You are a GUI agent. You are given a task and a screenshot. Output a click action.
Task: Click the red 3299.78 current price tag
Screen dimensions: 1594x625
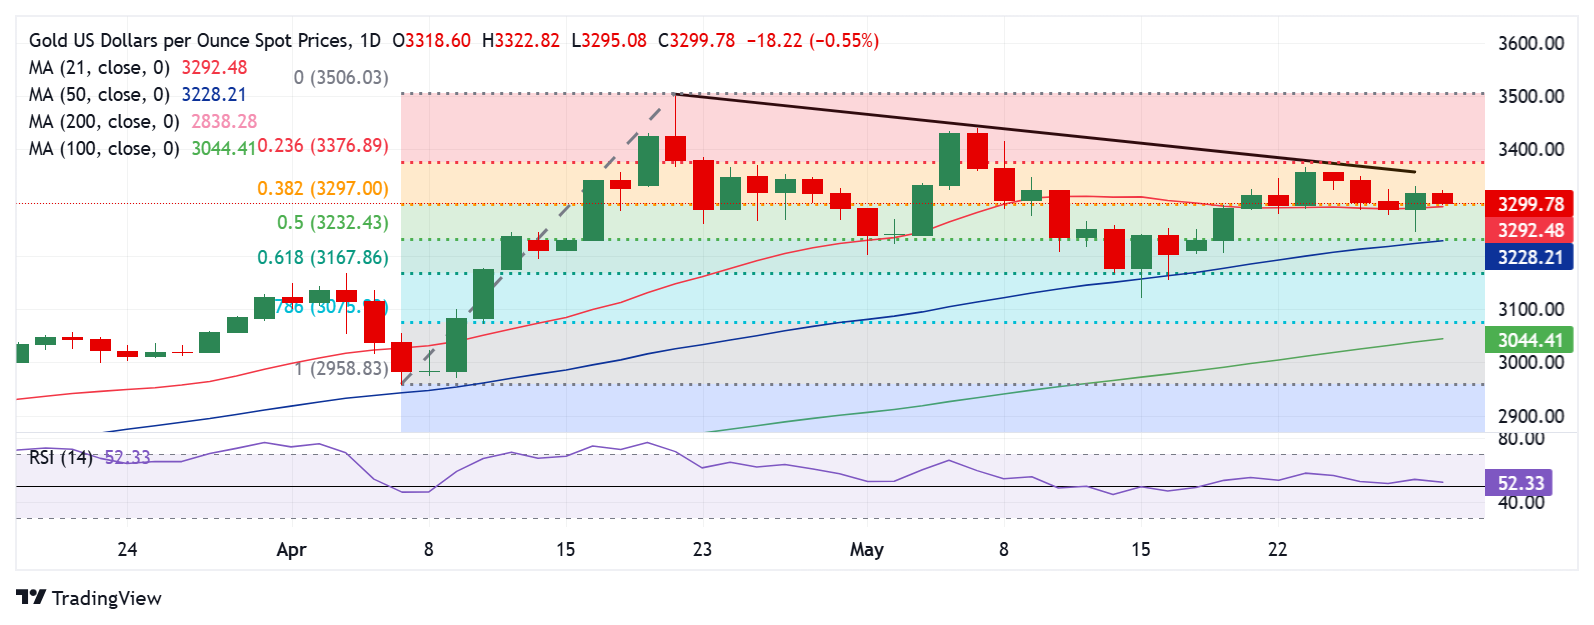(1530, 204)
